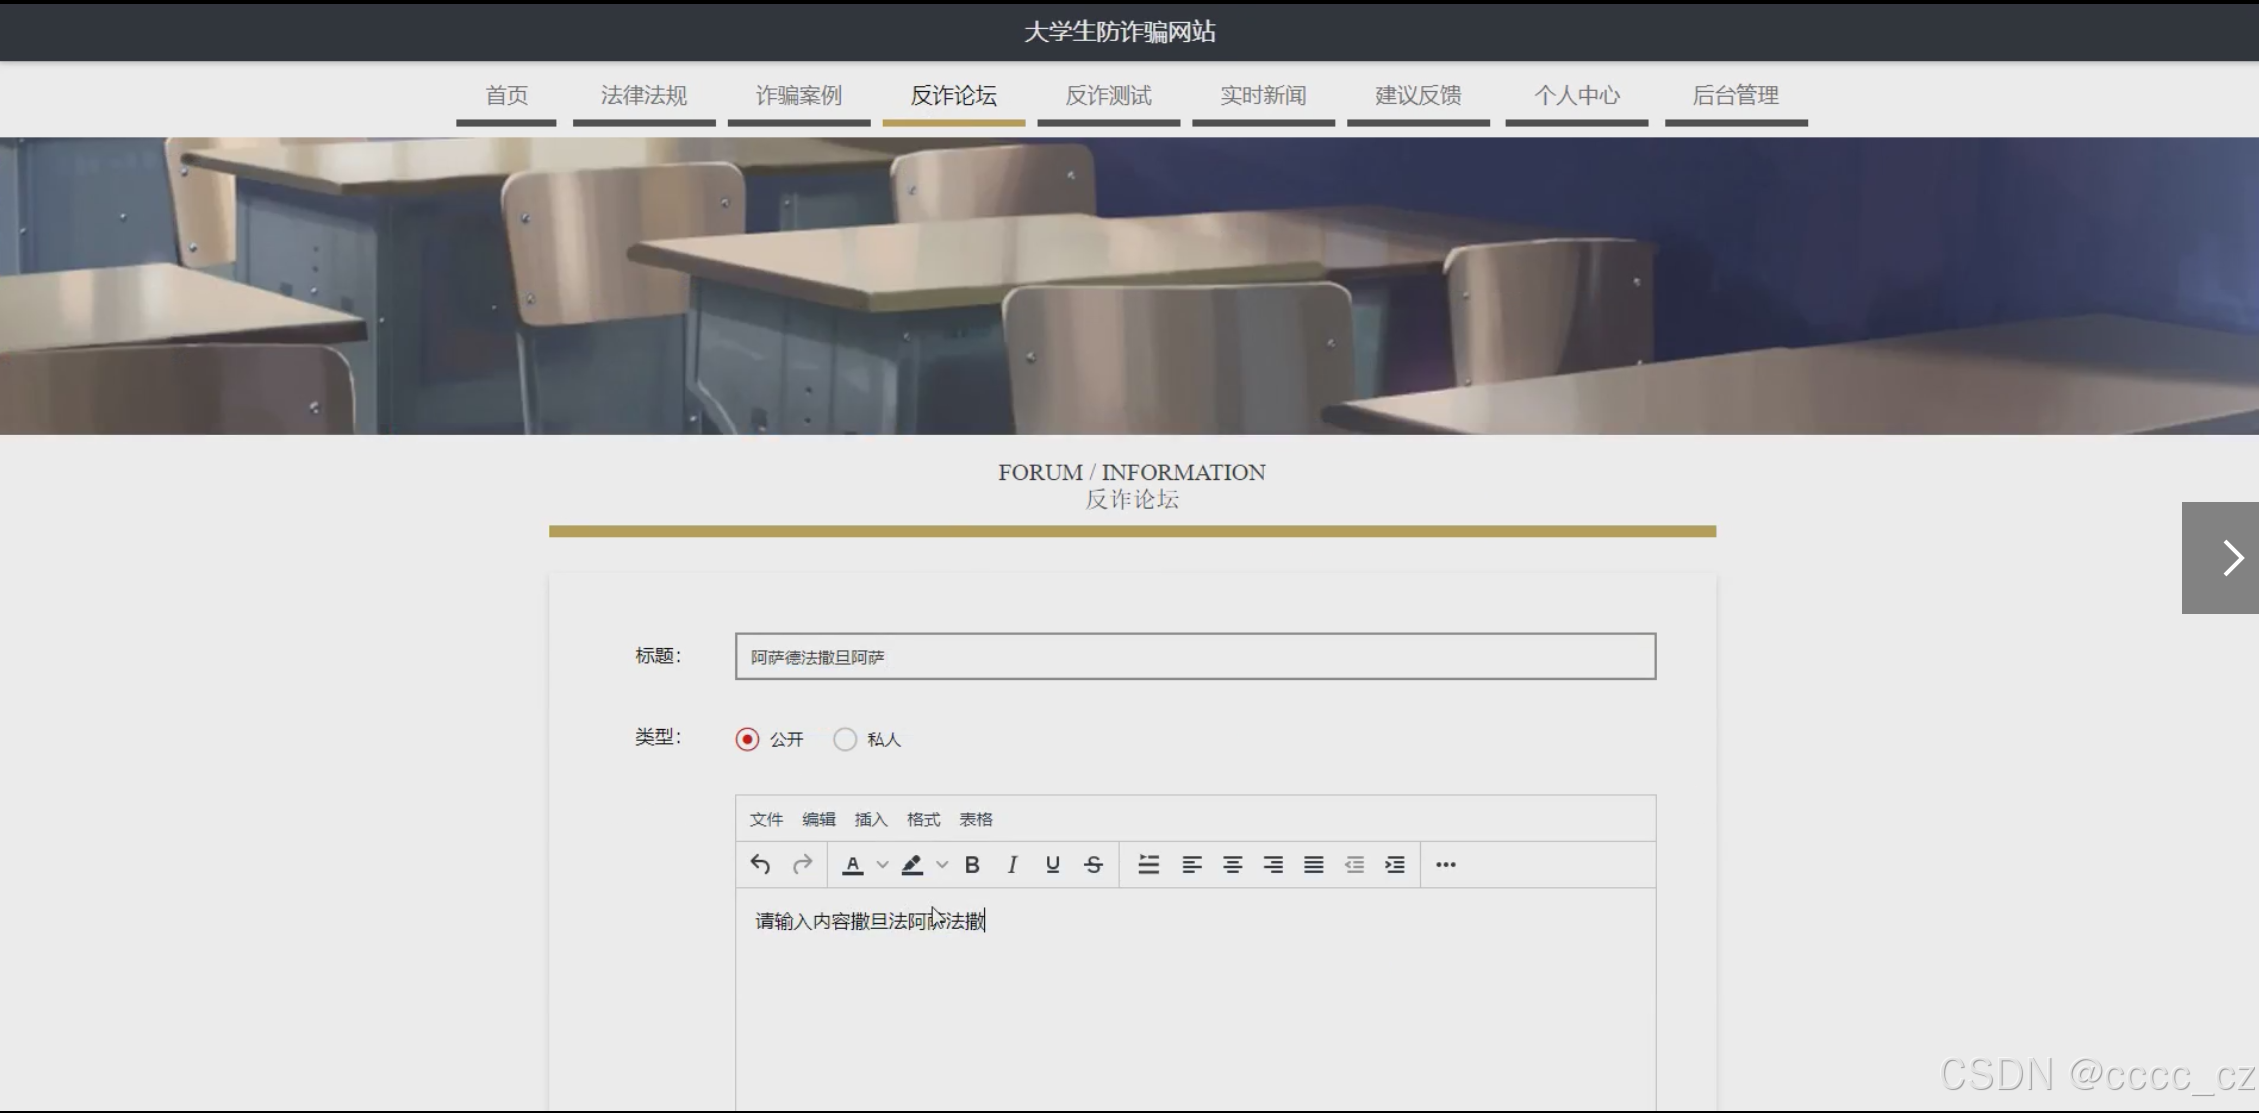Toggle bold formatting in editor
The width and height of the screenshot is (2259, 1113).
click(x=972, y=865)
